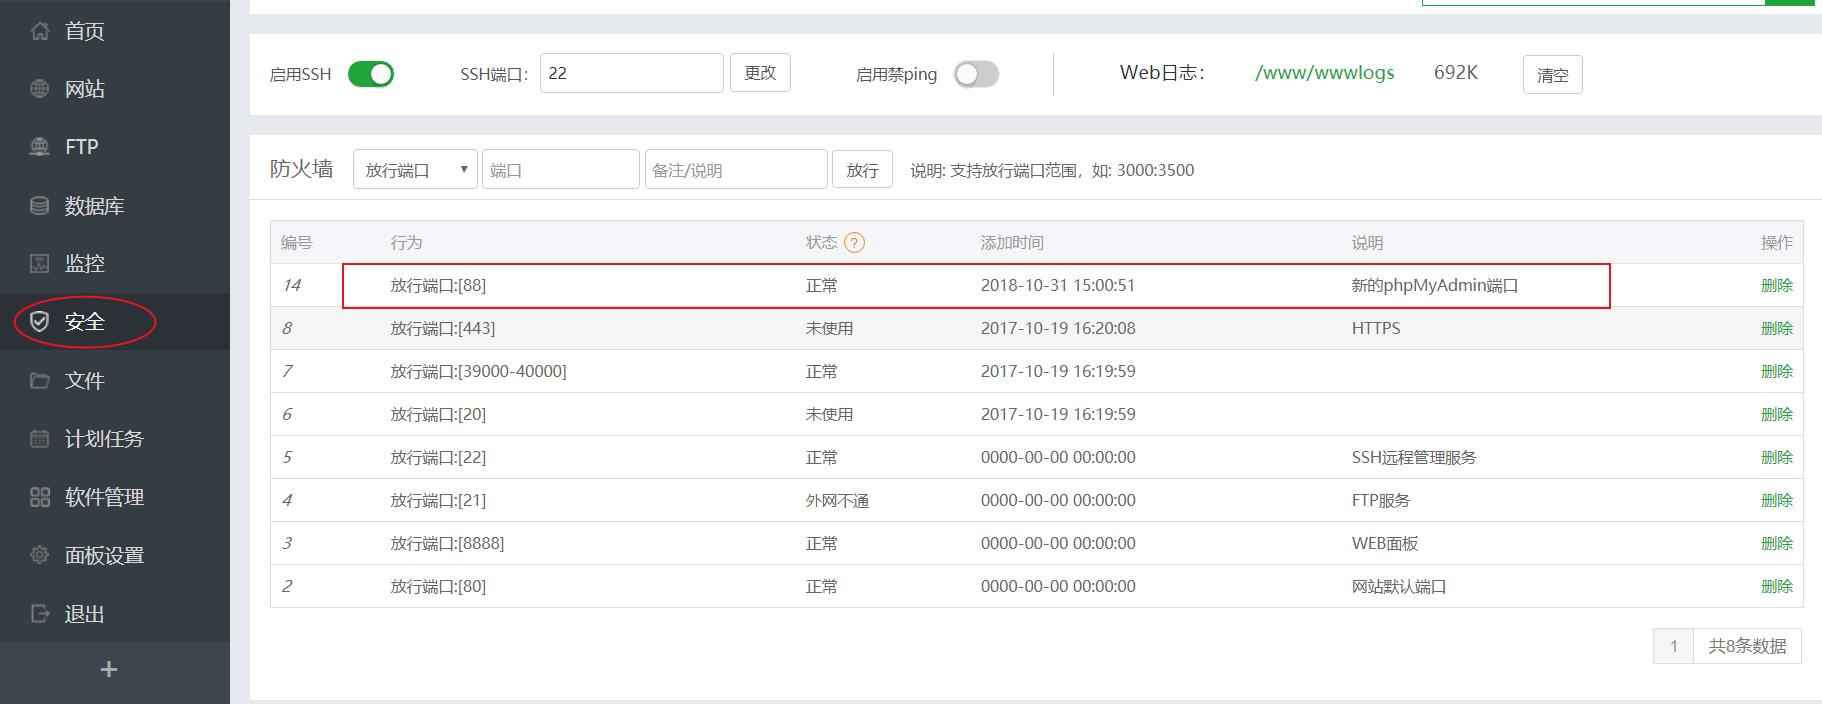1822x704 pixels.
Task: Click the 2018-10-31 15:00:51 timestamp
Action: (x=1058, y=285)
